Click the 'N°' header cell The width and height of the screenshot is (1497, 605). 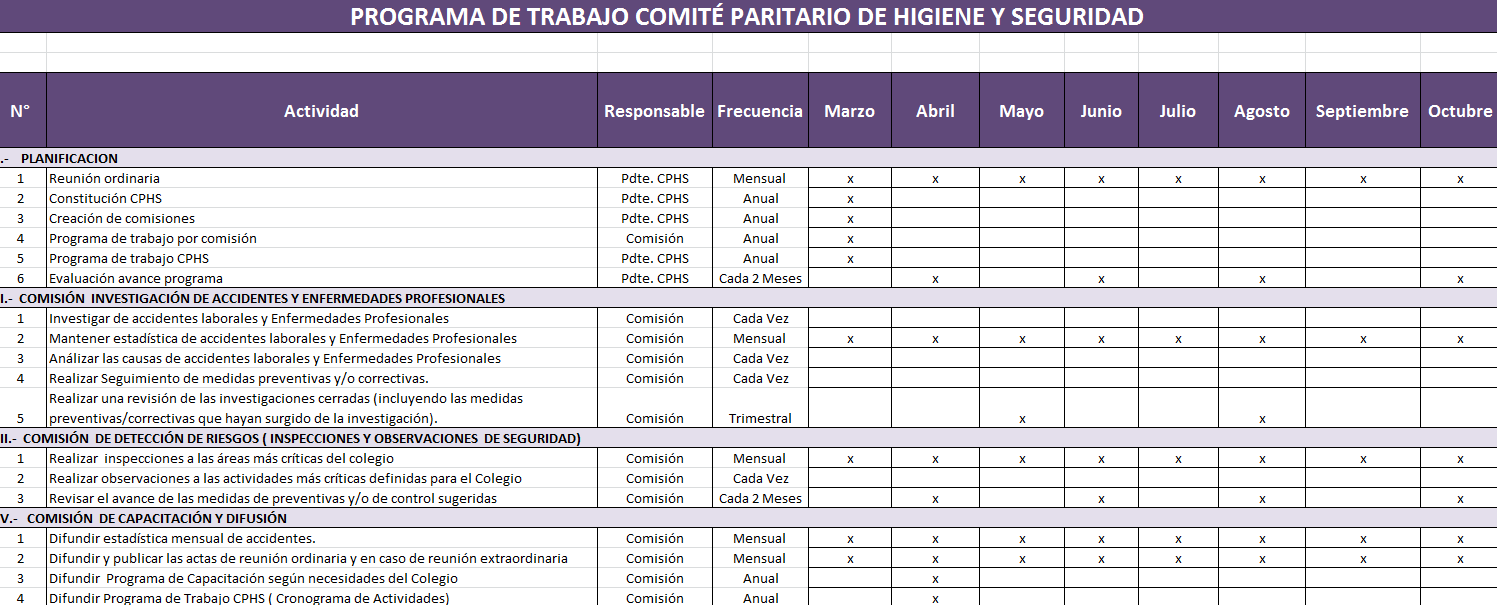click(21, 111)
